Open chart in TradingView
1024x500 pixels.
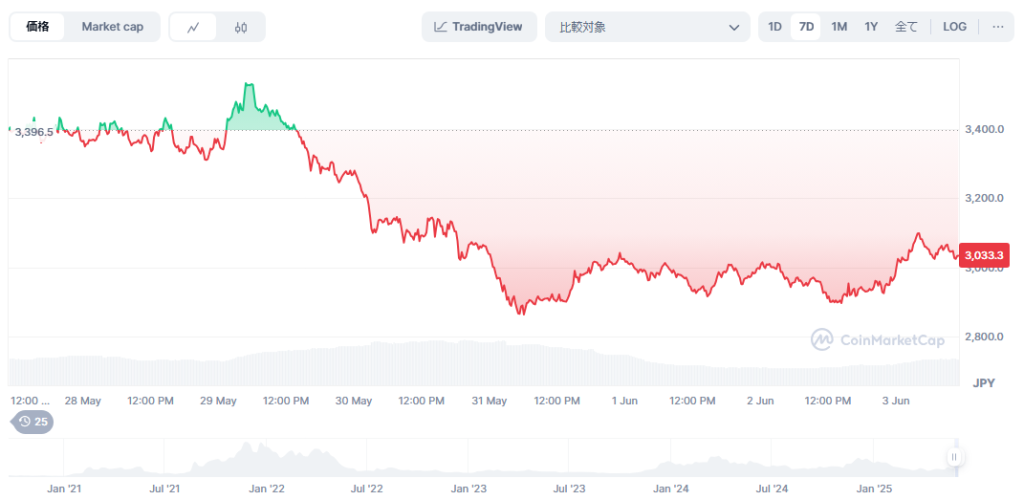click(479, 27)
